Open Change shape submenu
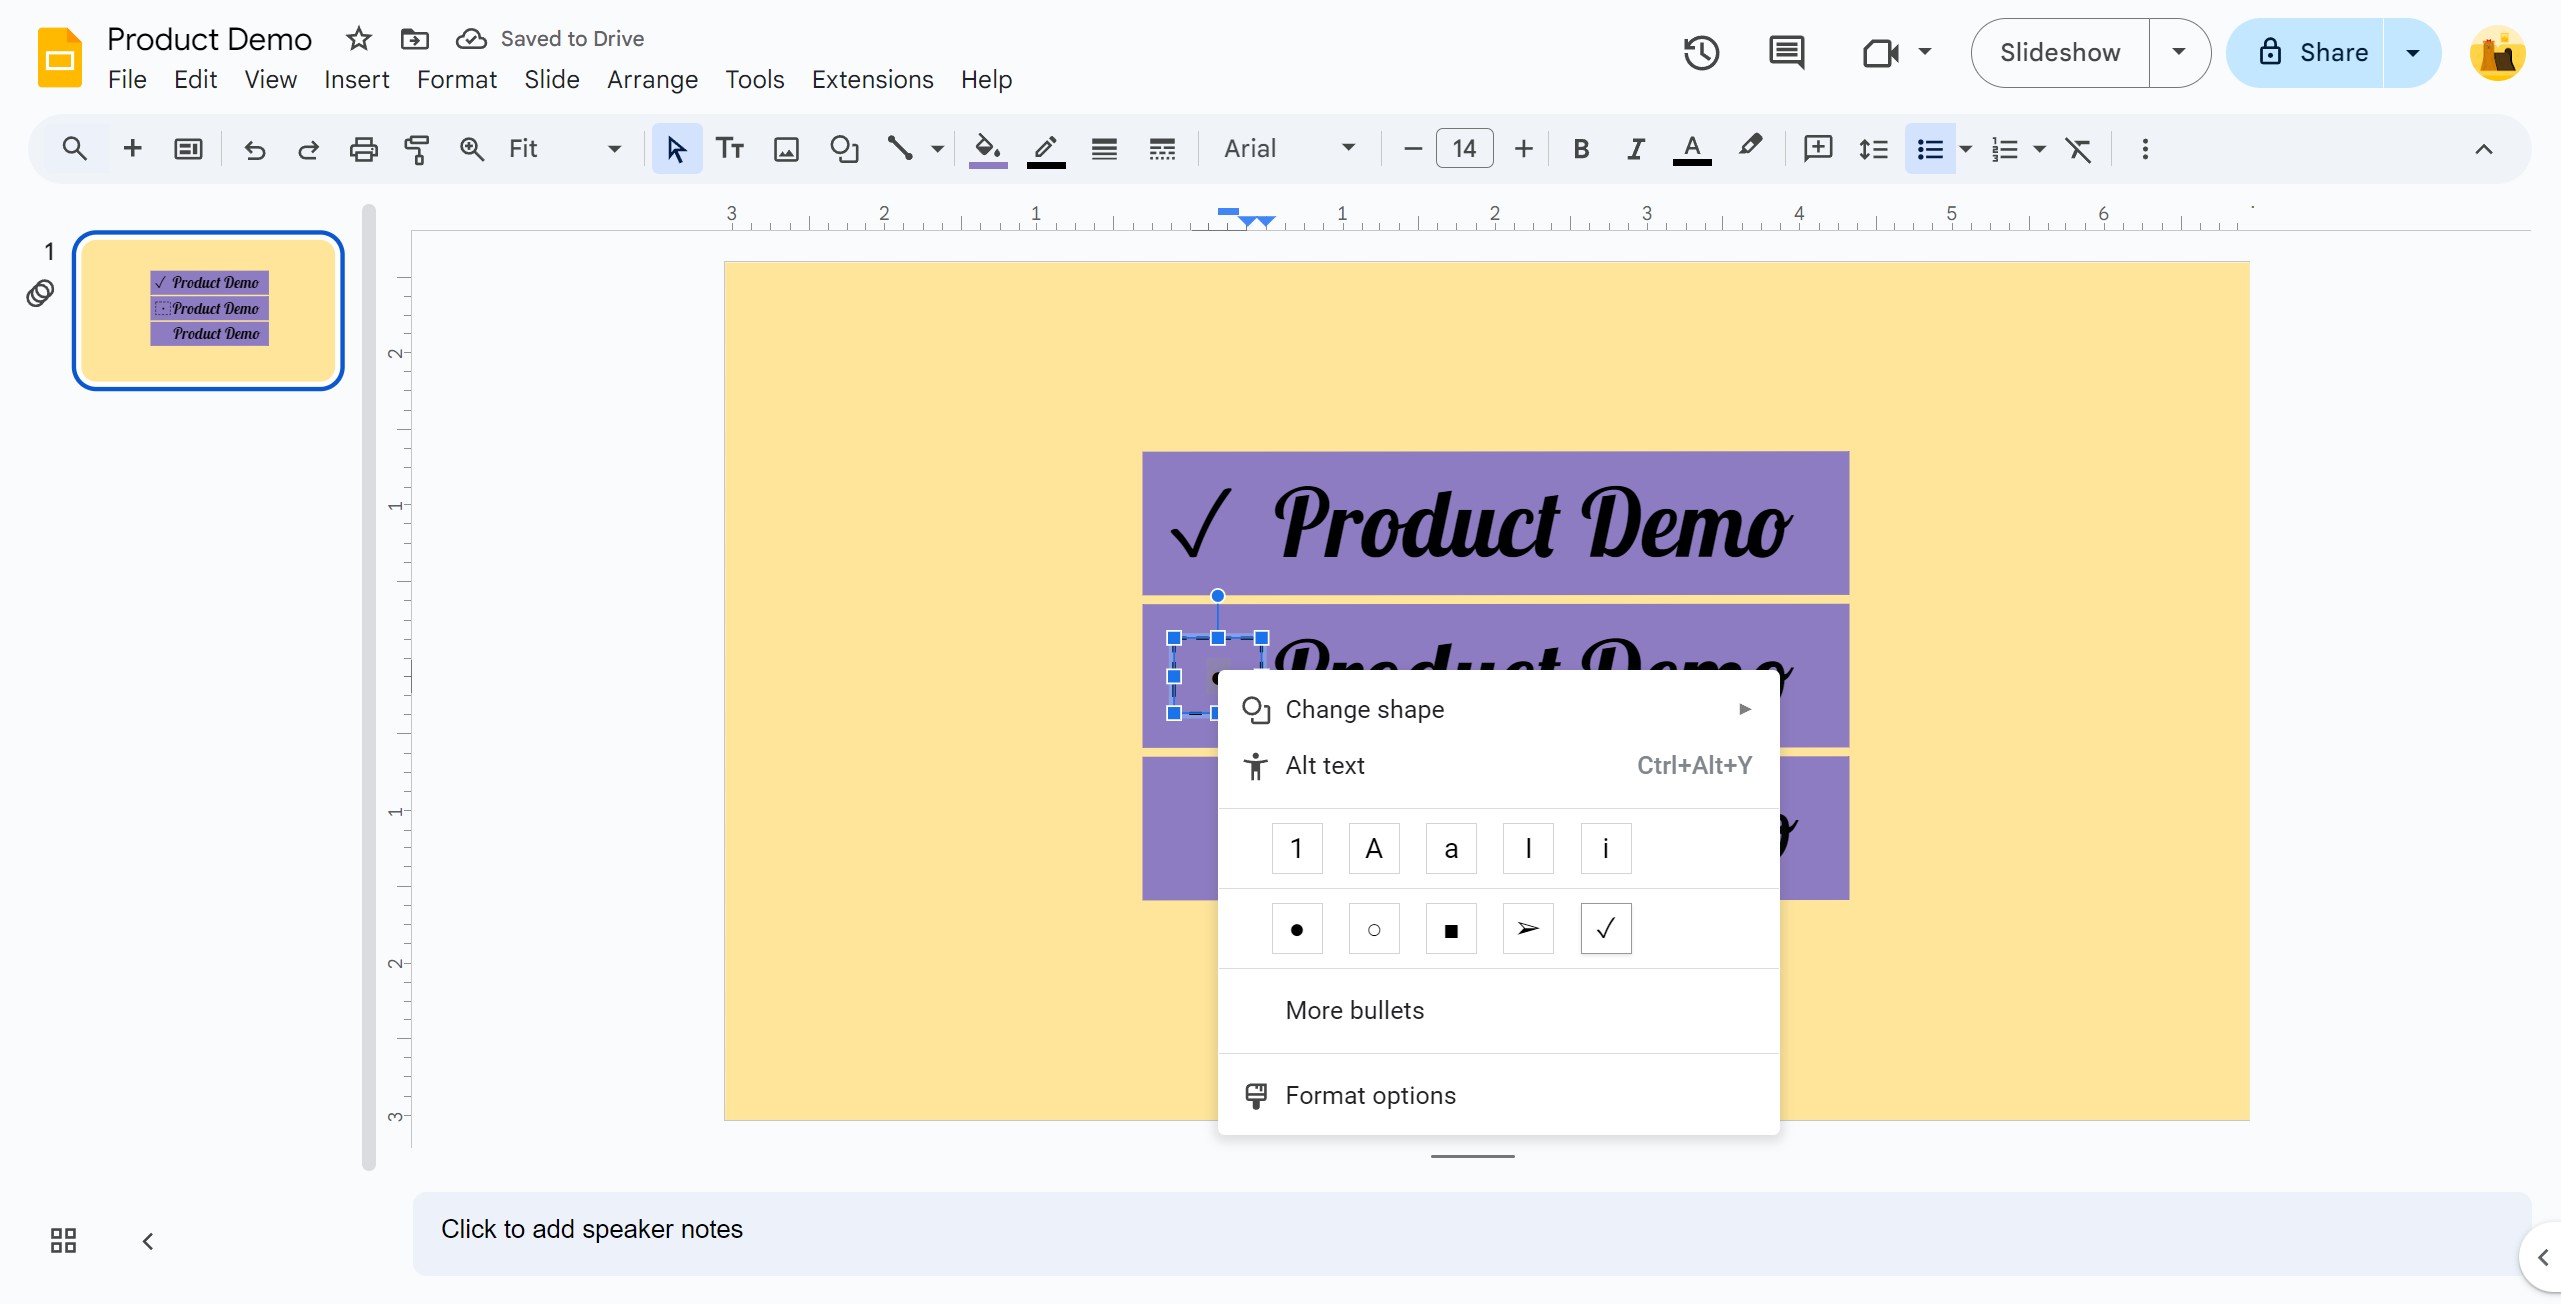 pos(1498,709)
